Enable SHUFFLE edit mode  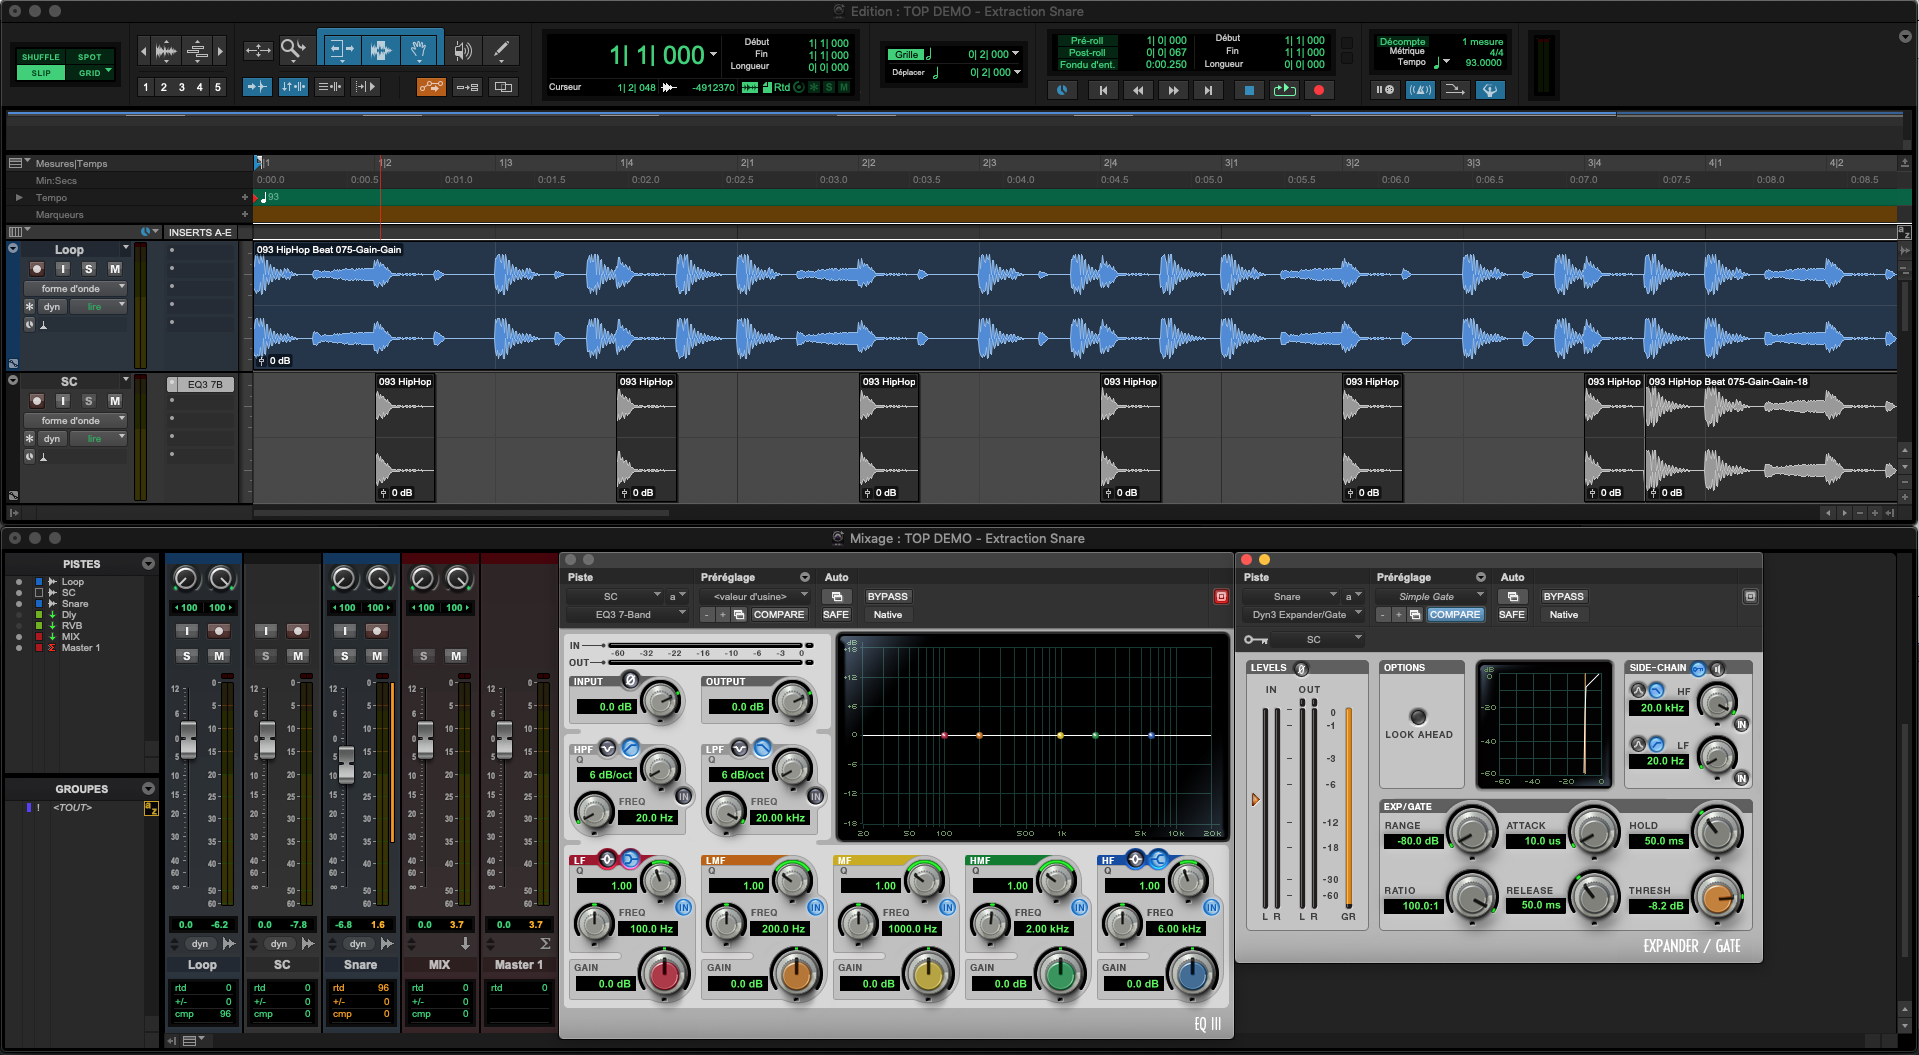41,57
